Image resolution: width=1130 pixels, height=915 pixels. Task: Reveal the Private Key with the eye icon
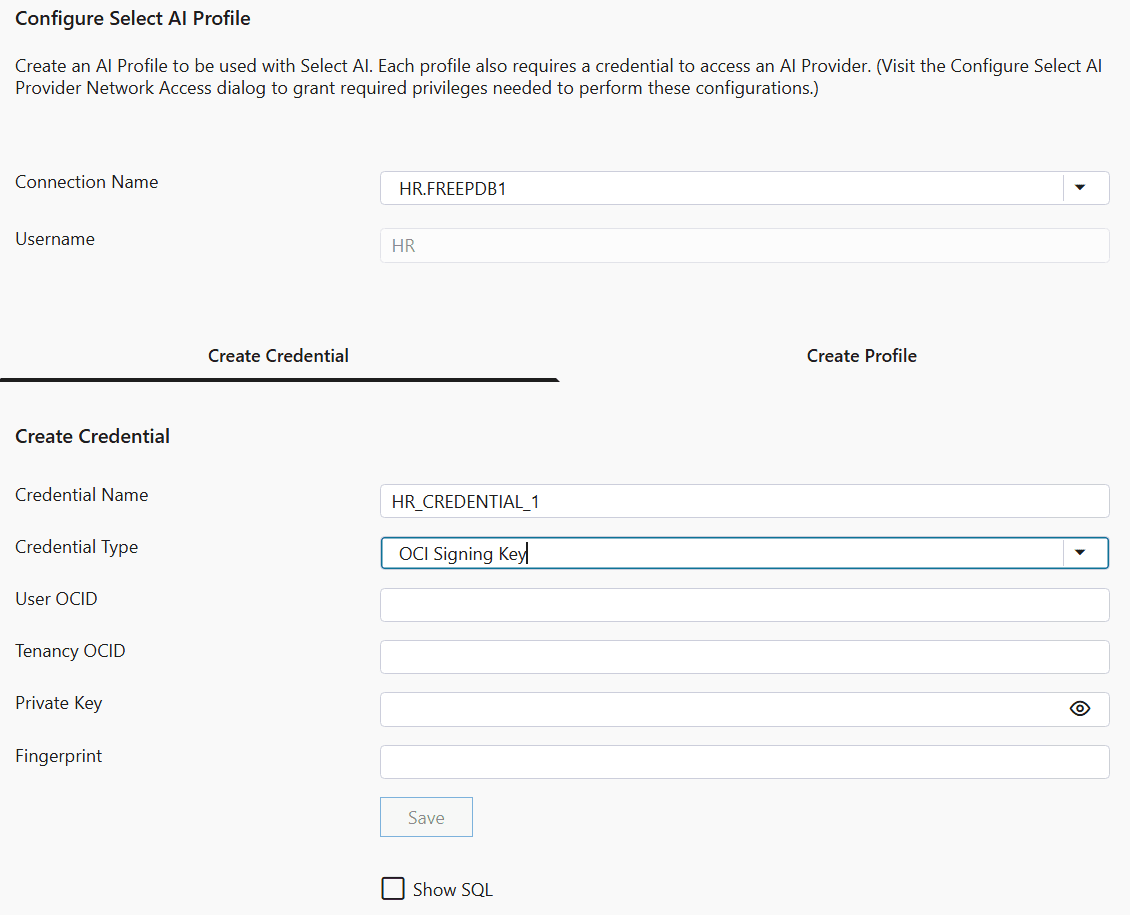tap(1079, 708)
